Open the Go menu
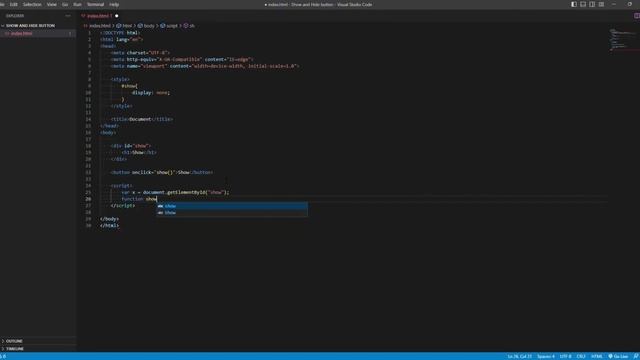 tap(65, 4)
